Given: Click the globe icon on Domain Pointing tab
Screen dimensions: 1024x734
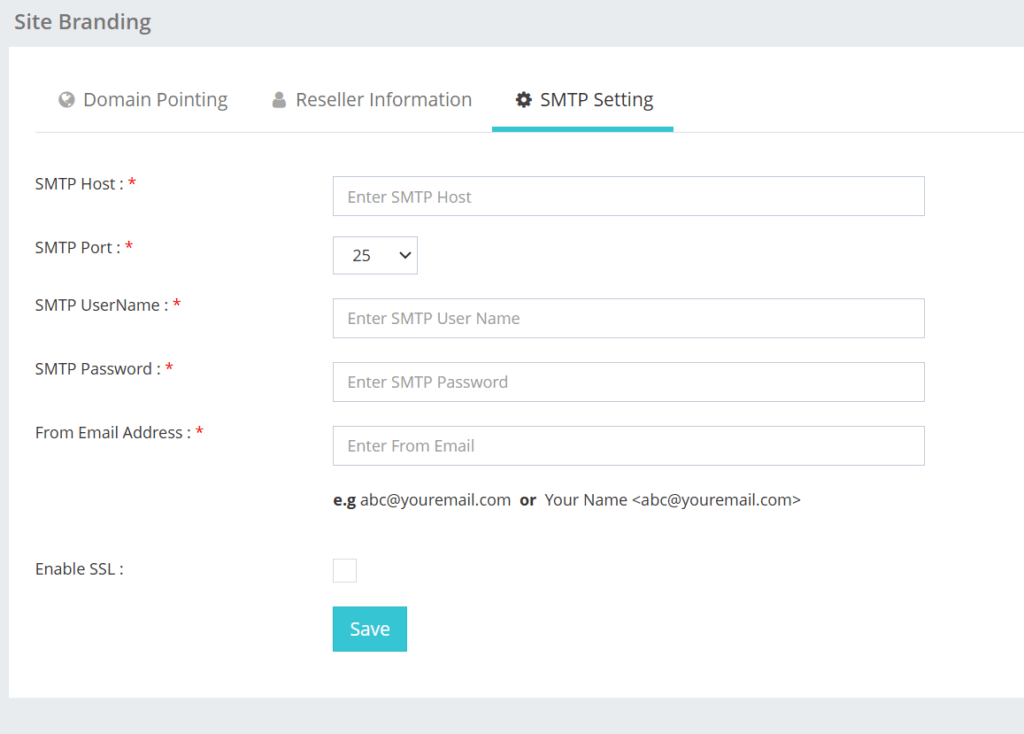Looking at the screenshot, I should 67,100.
